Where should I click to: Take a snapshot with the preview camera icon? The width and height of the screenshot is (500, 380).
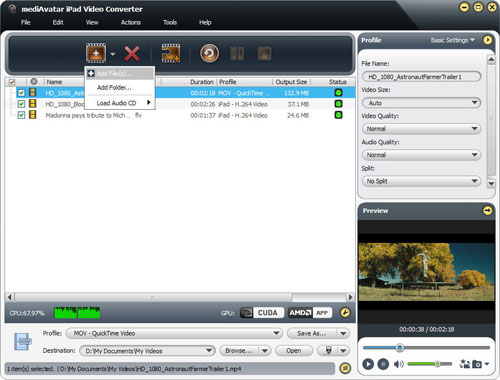(x=477, y=364)
